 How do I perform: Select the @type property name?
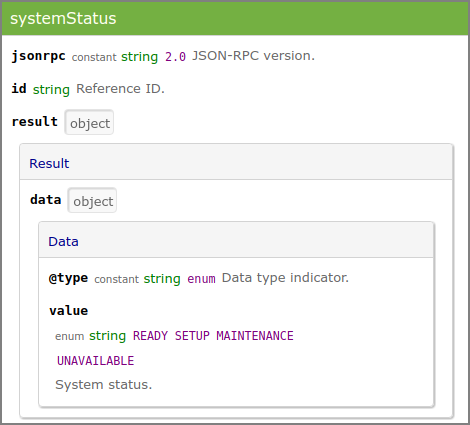(68, 278)
